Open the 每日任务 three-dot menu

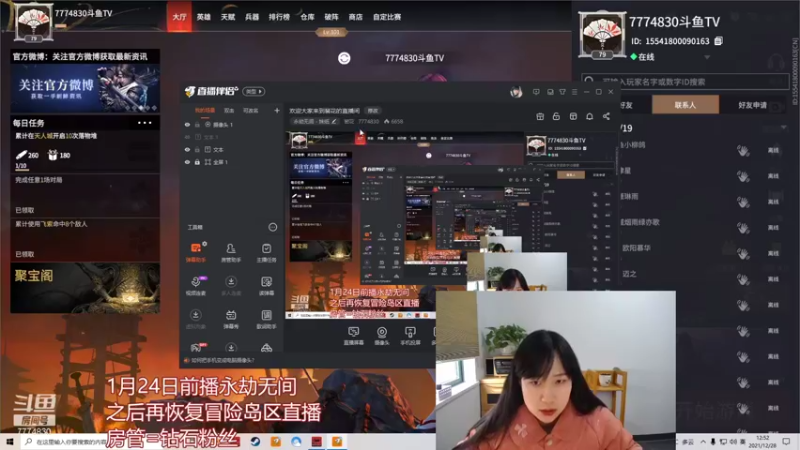(144, 123)
